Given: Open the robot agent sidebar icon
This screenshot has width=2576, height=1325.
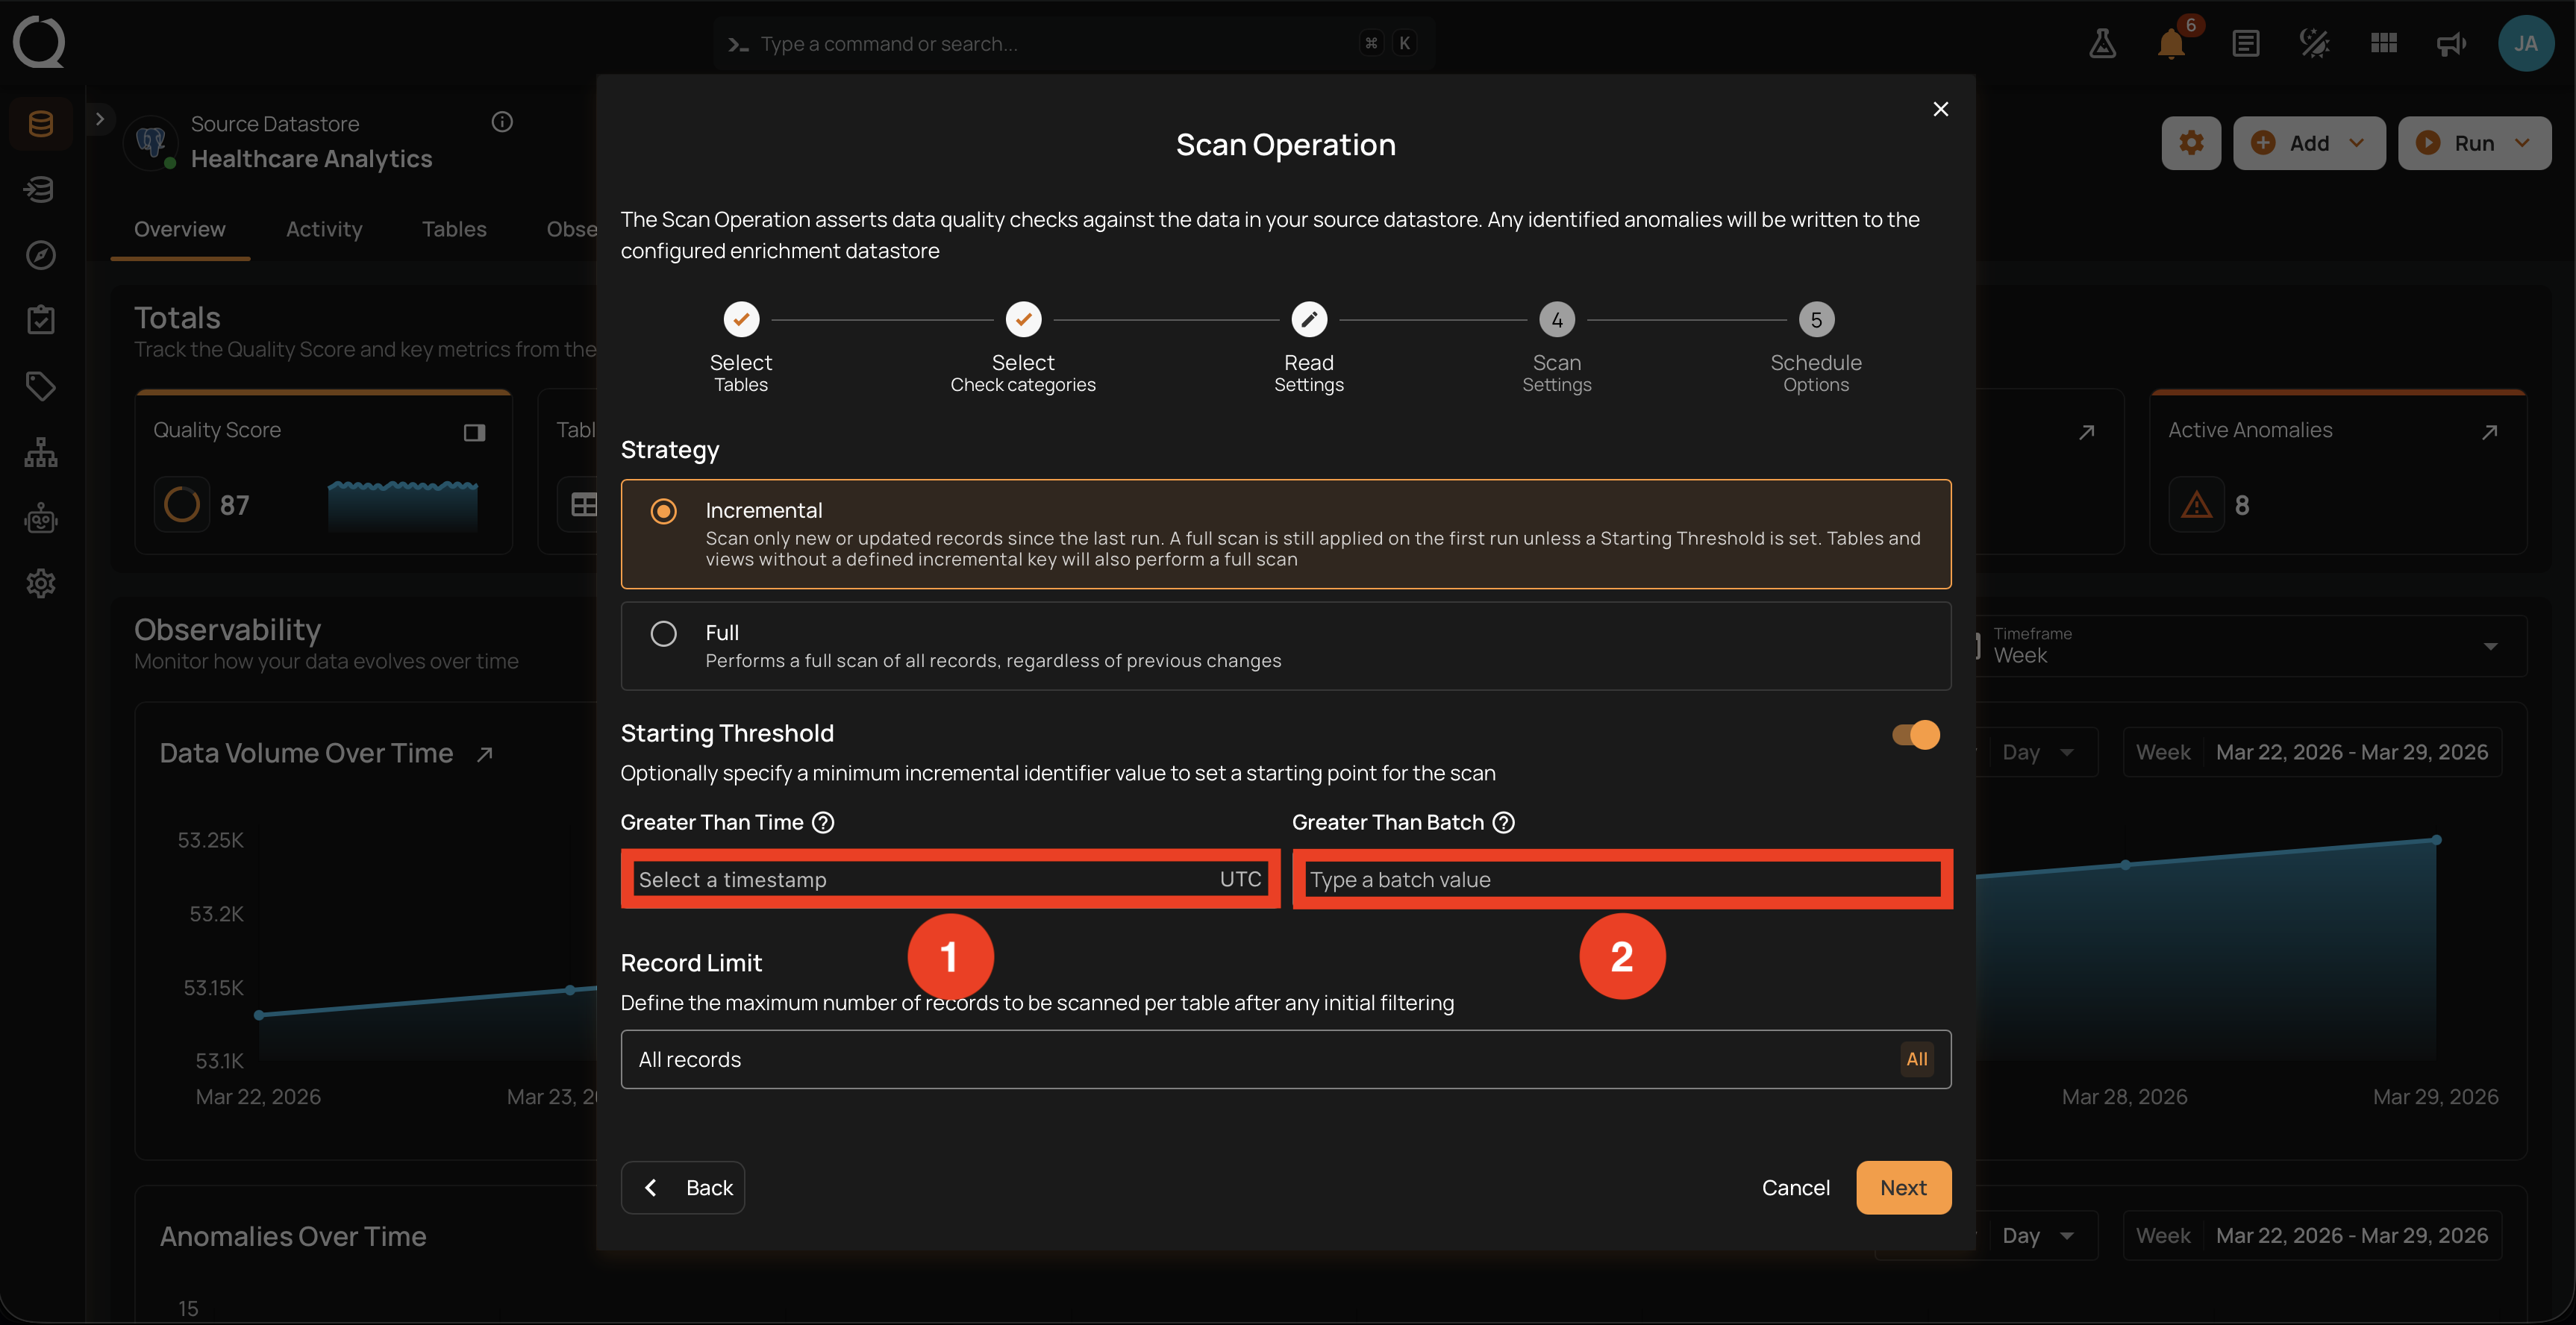Looking at the screenshot, I should [x=41, y=518].
